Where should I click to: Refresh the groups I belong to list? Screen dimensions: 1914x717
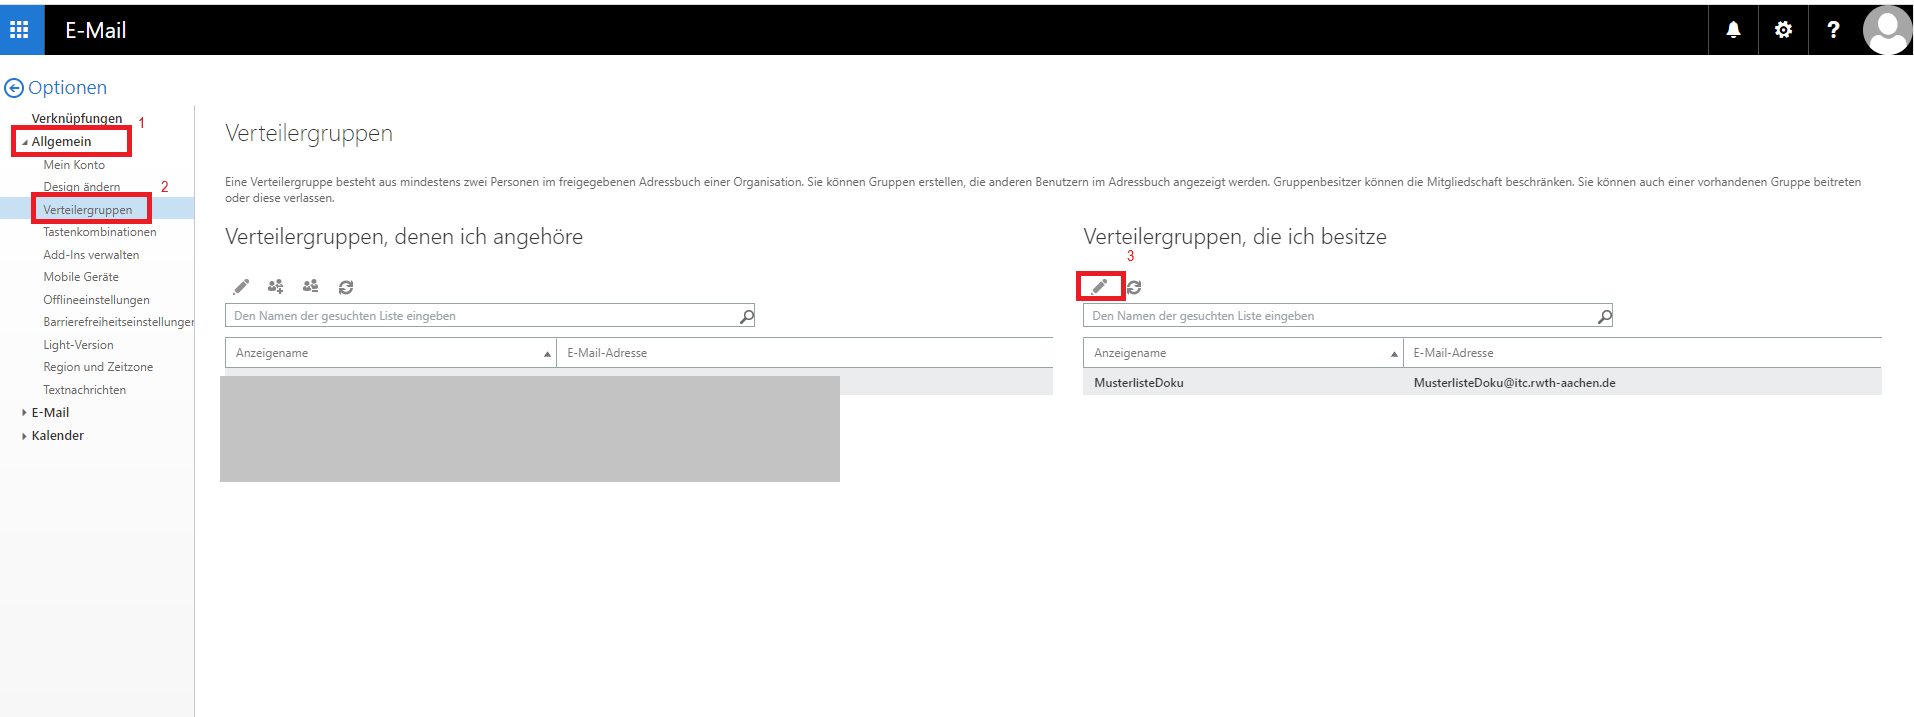[x=346, y=287]
